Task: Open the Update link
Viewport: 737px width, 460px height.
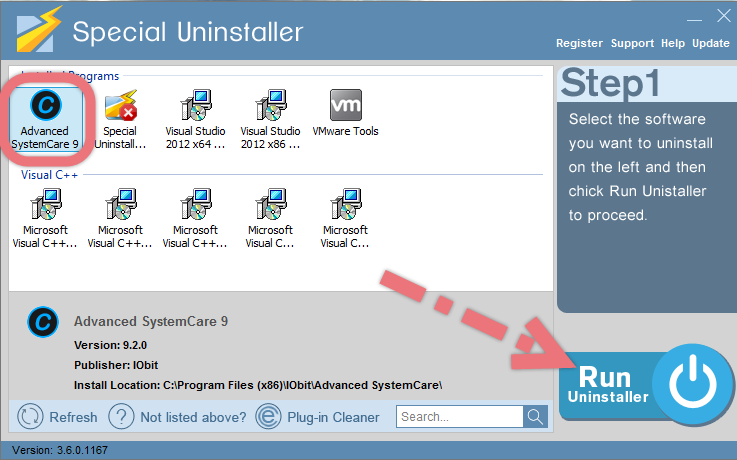Action: pyautogui.click(x=711, y=43)
